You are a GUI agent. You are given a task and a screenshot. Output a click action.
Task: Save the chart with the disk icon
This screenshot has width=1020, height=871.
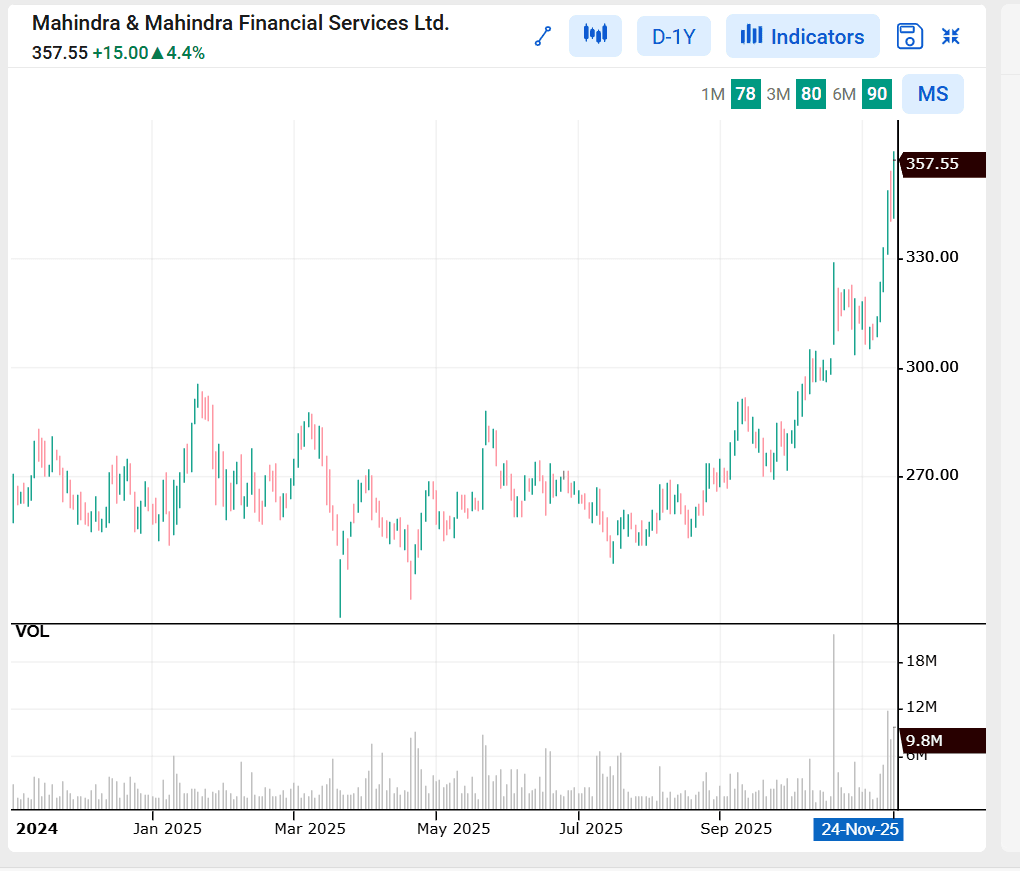point(909,36)
